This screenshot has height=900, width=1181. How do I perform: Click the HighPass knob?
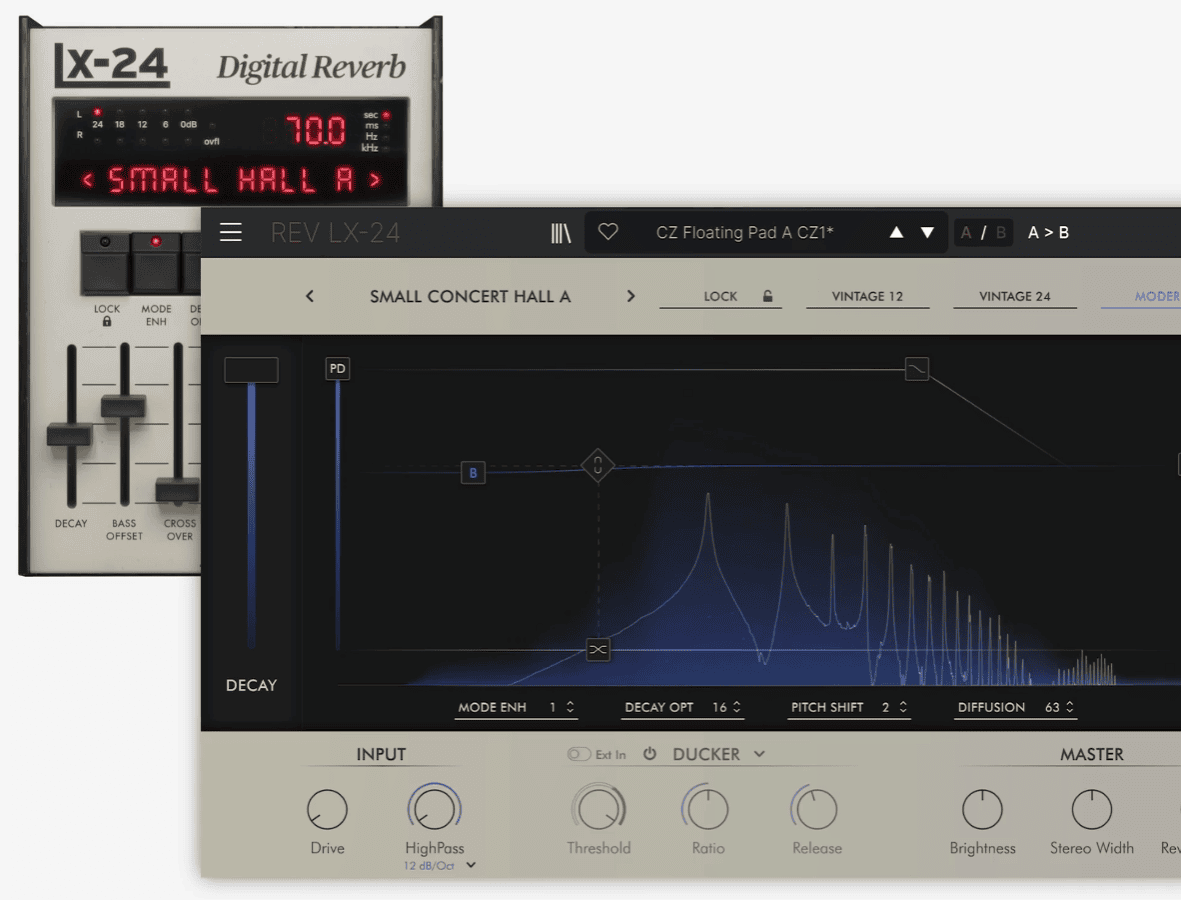pos(435,809)
